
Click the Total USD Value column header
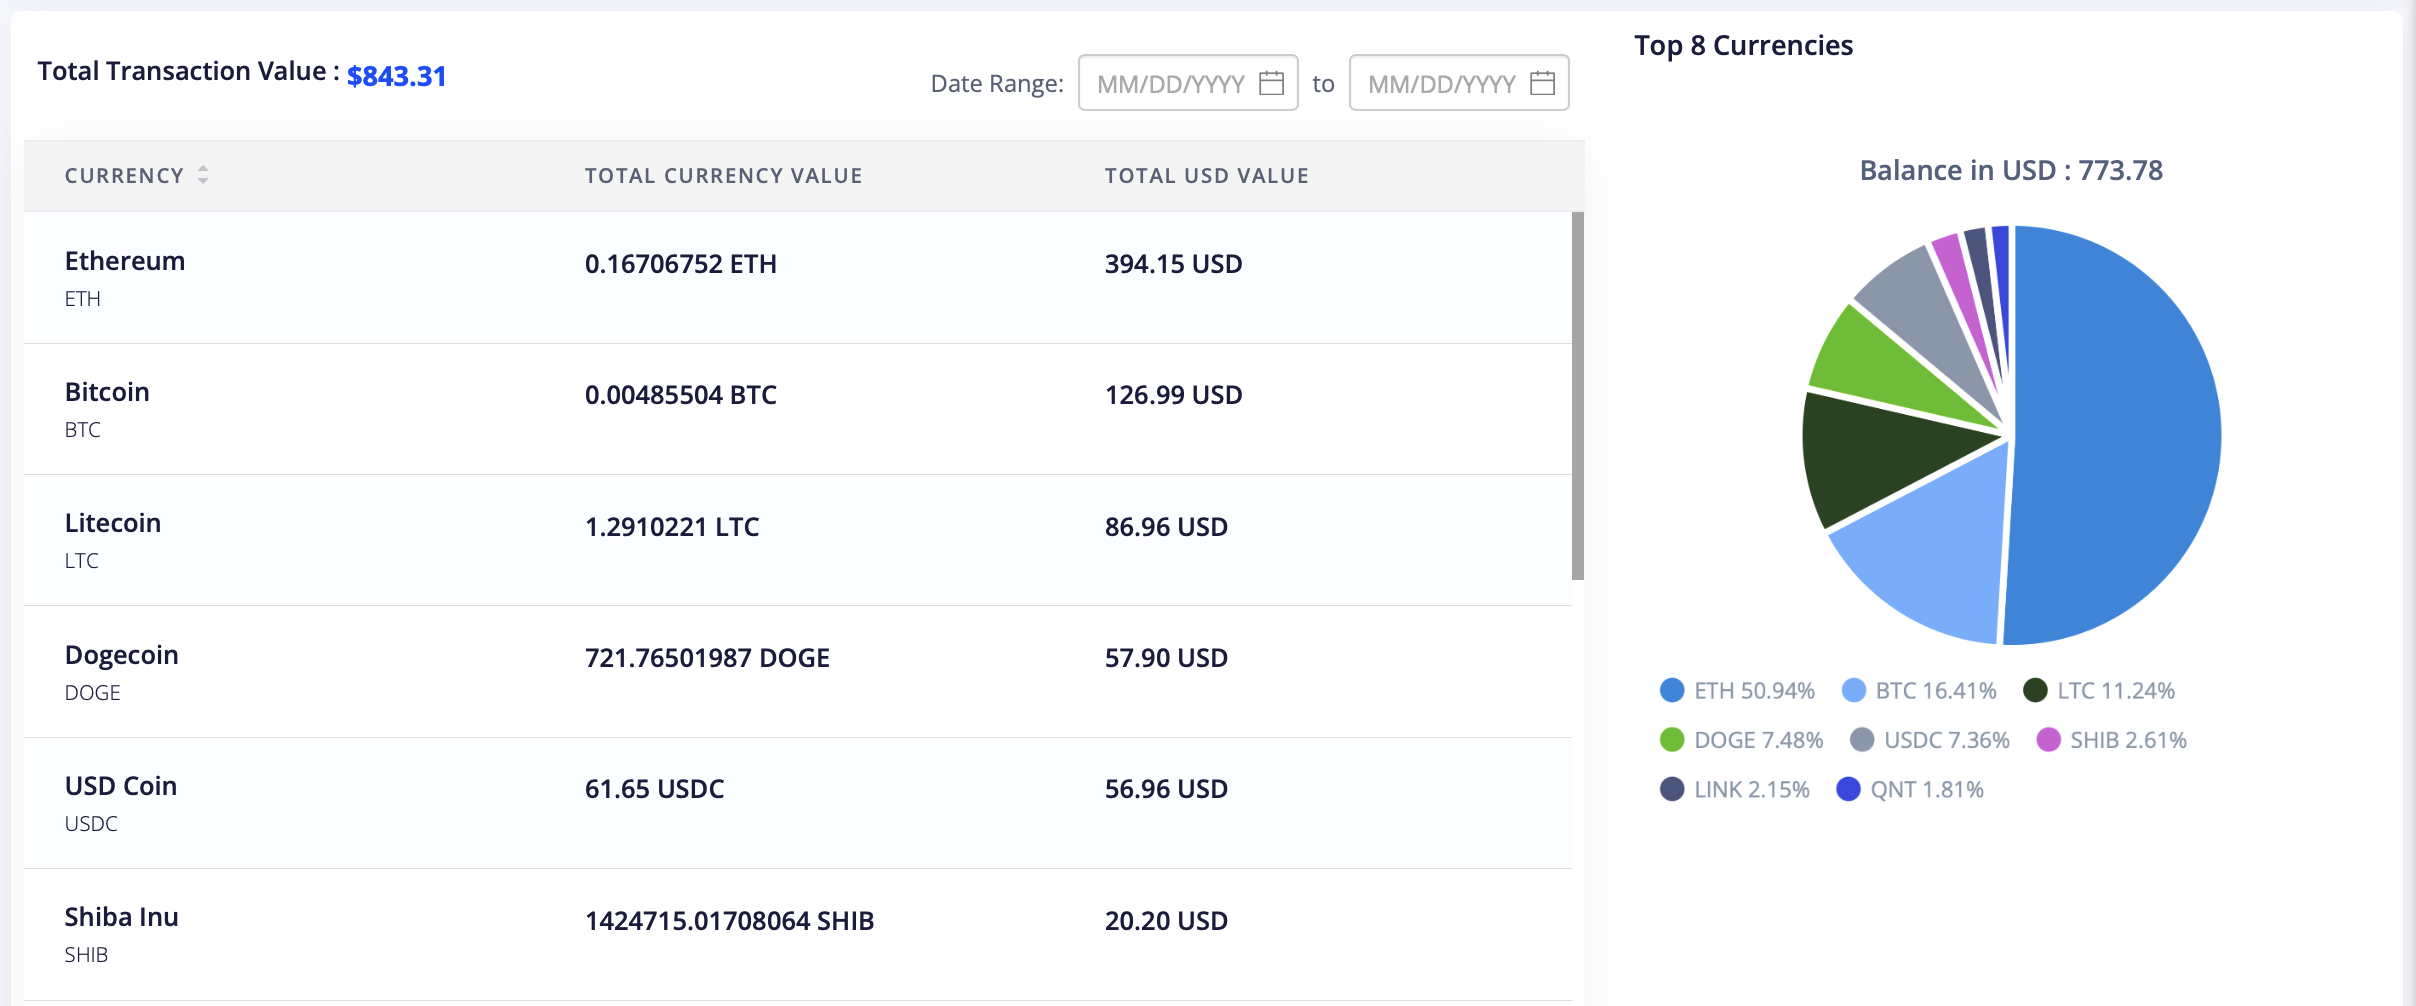[1206, 176]
